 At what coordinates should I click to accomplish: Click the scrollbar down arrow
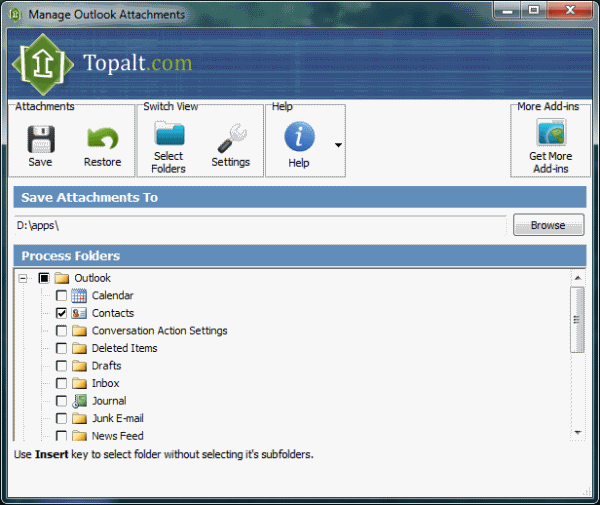578,433
